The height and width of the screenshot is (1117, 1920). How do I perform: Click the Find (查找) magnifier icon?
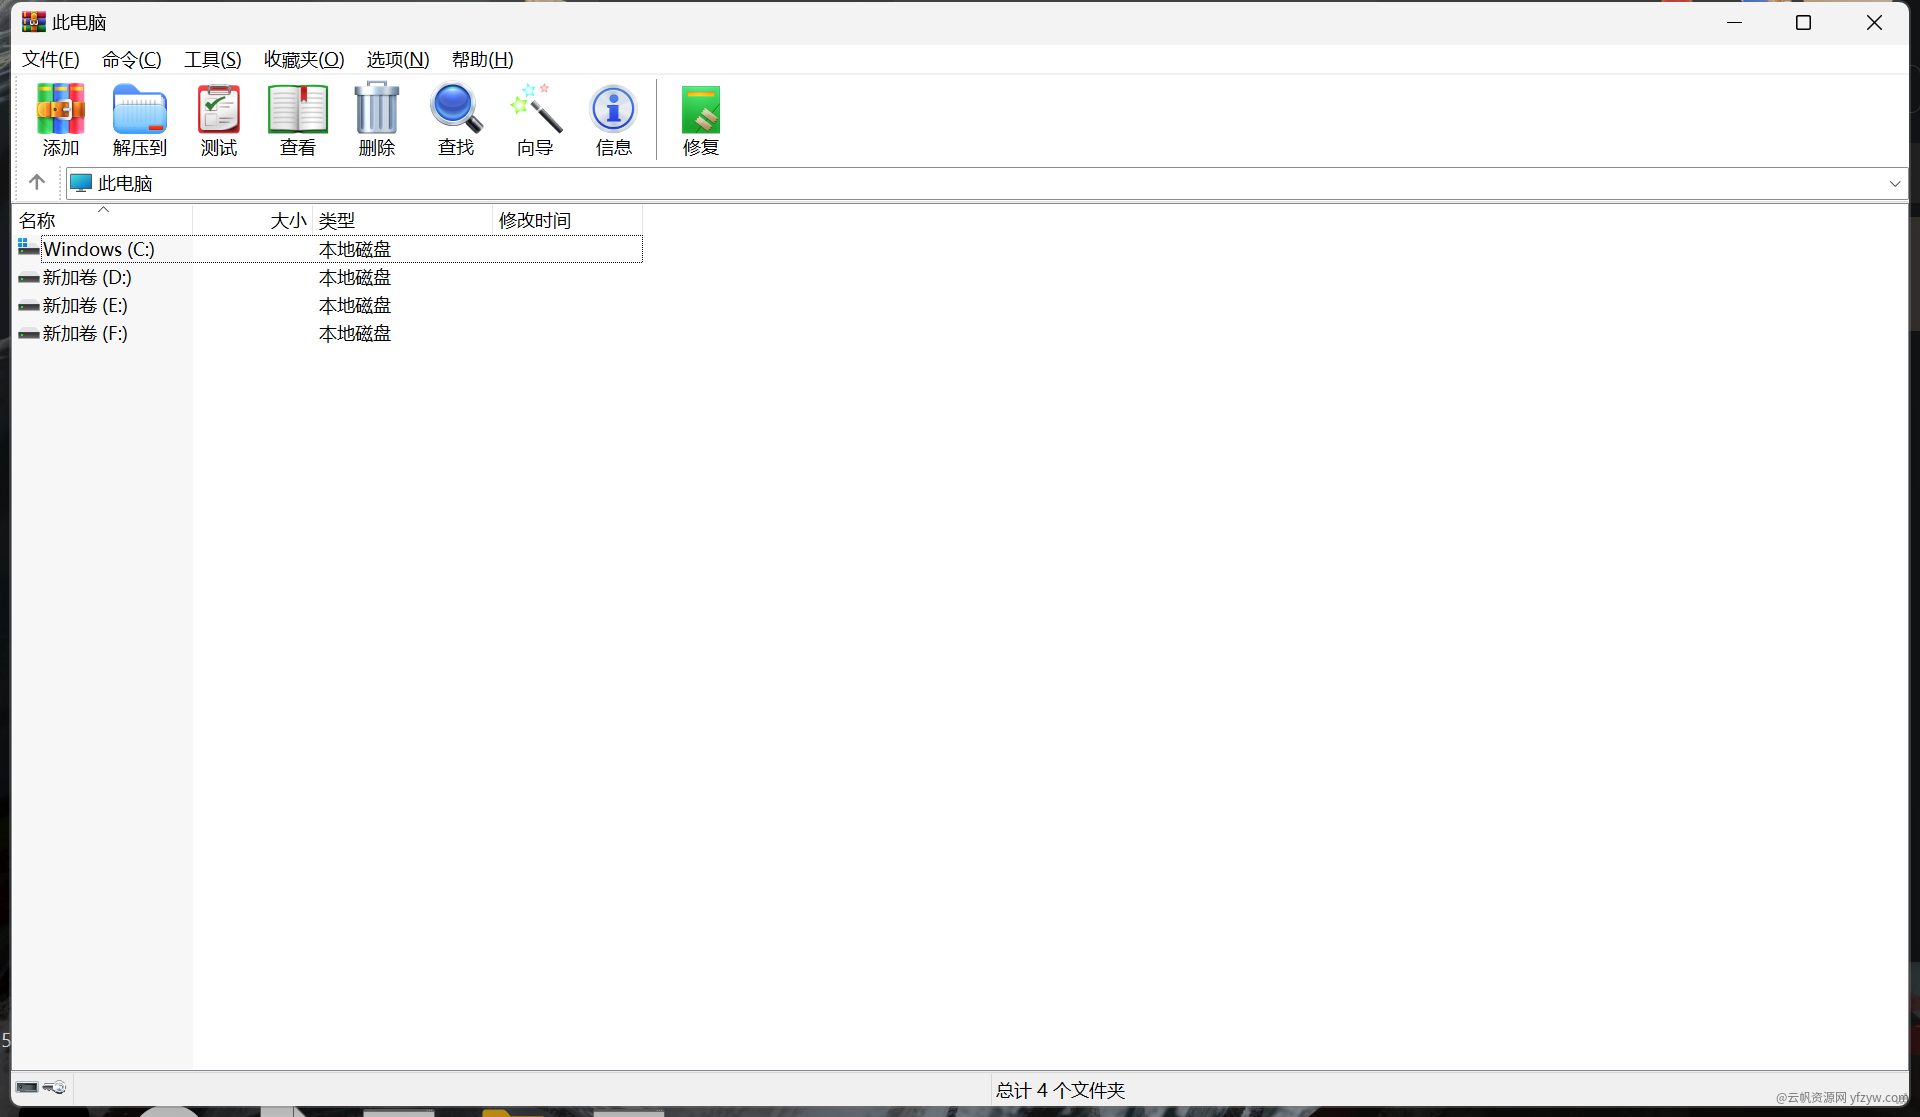[x=456, y=108]
